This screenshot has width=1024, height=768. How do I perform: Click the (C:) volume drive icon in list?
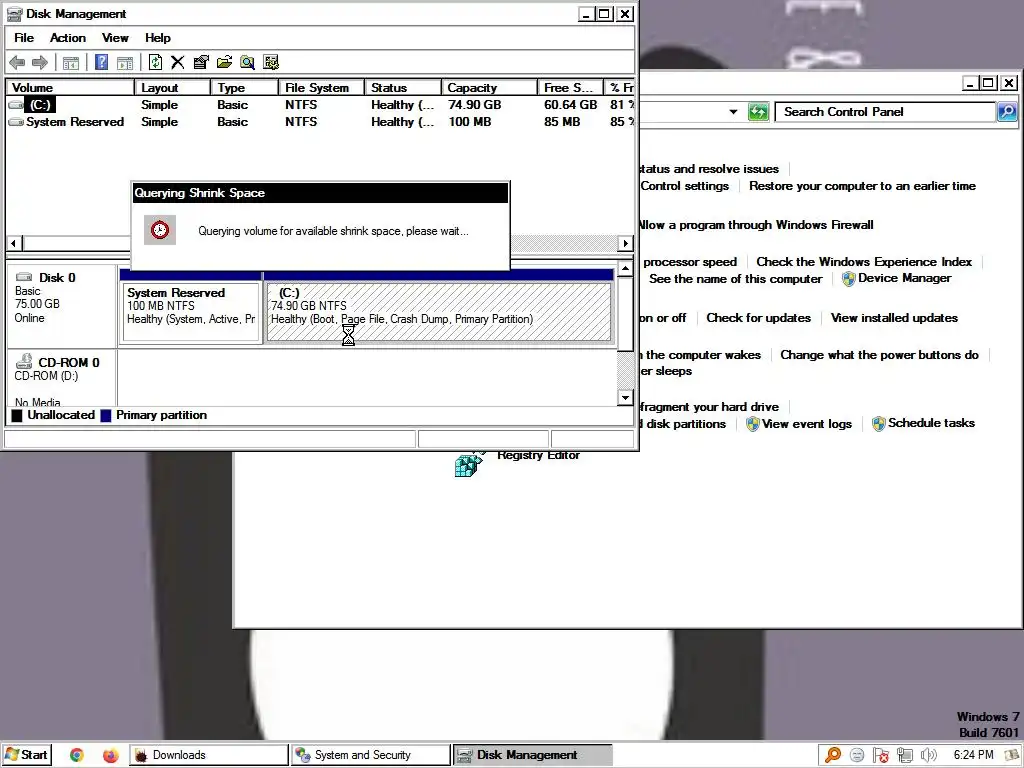pyautogui.click(x=16, y=104)
